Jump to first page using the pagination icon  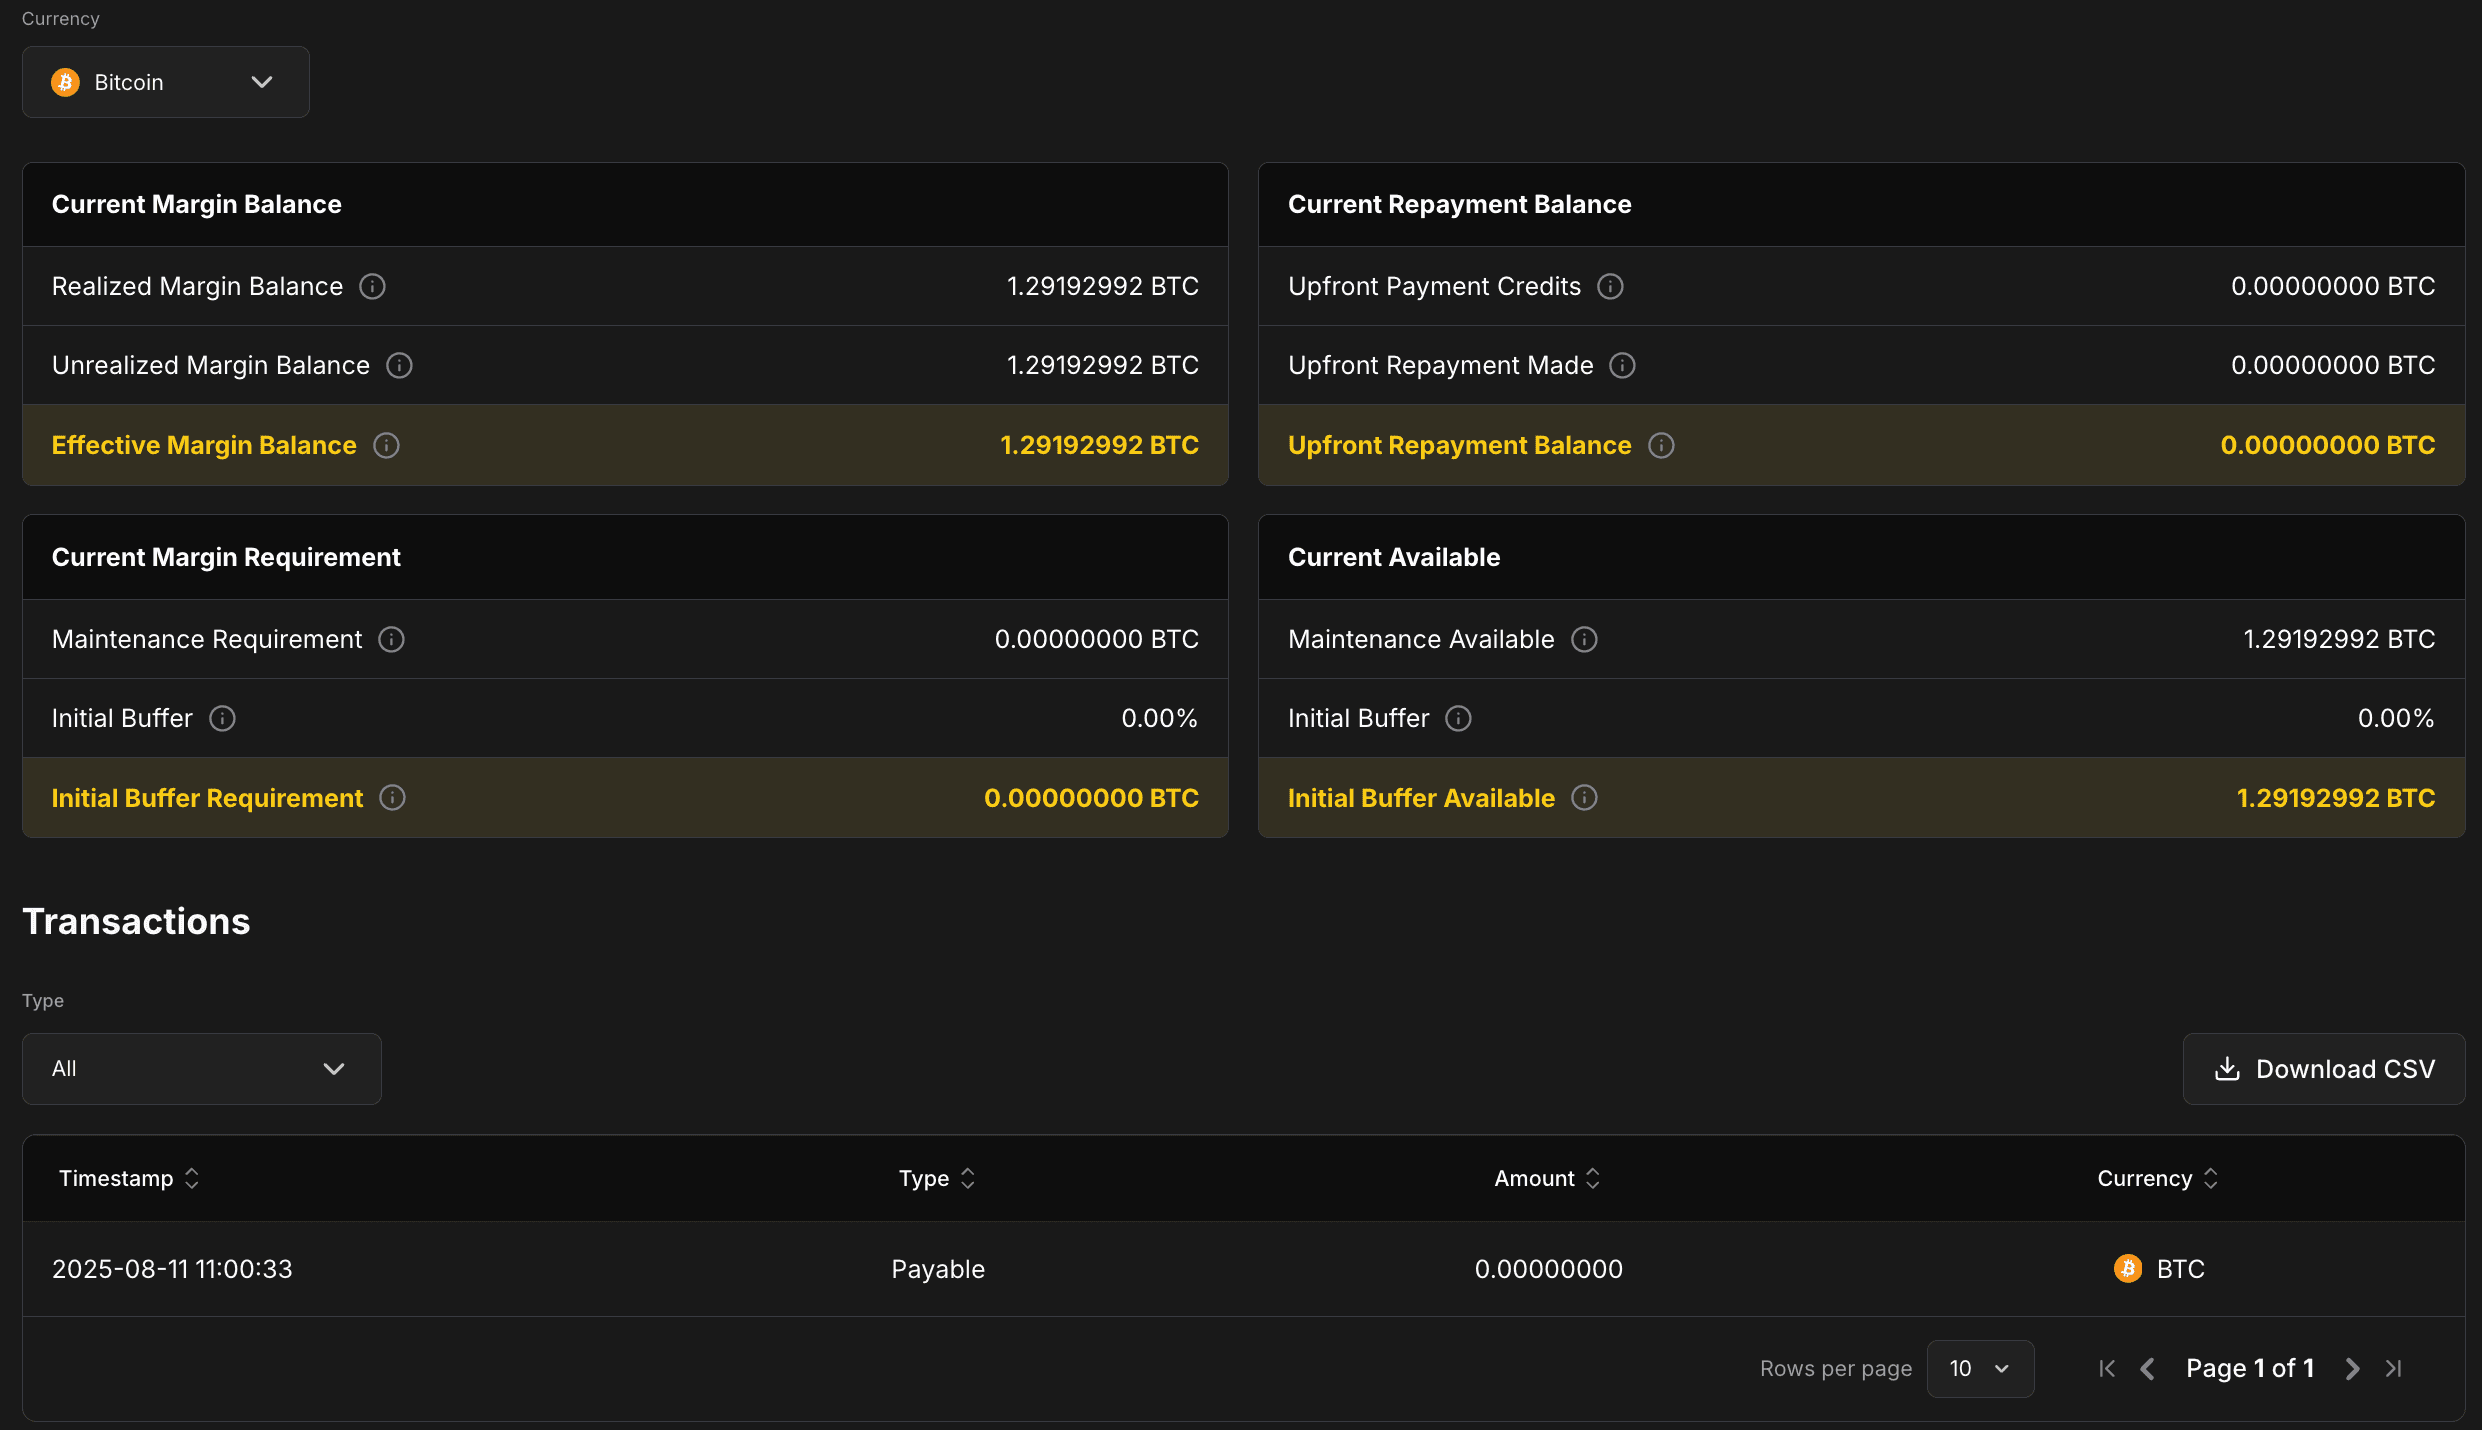point(2106,1368)
